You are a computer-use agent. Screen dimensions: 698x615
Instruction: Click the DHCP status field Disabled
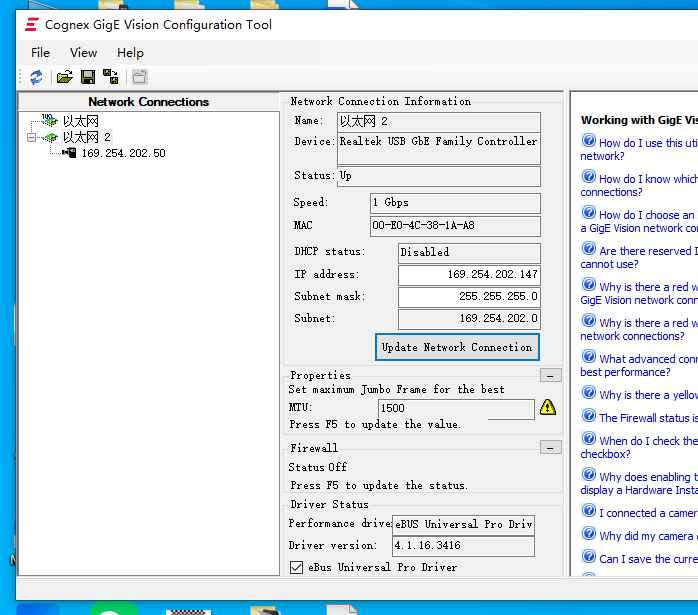469,252
